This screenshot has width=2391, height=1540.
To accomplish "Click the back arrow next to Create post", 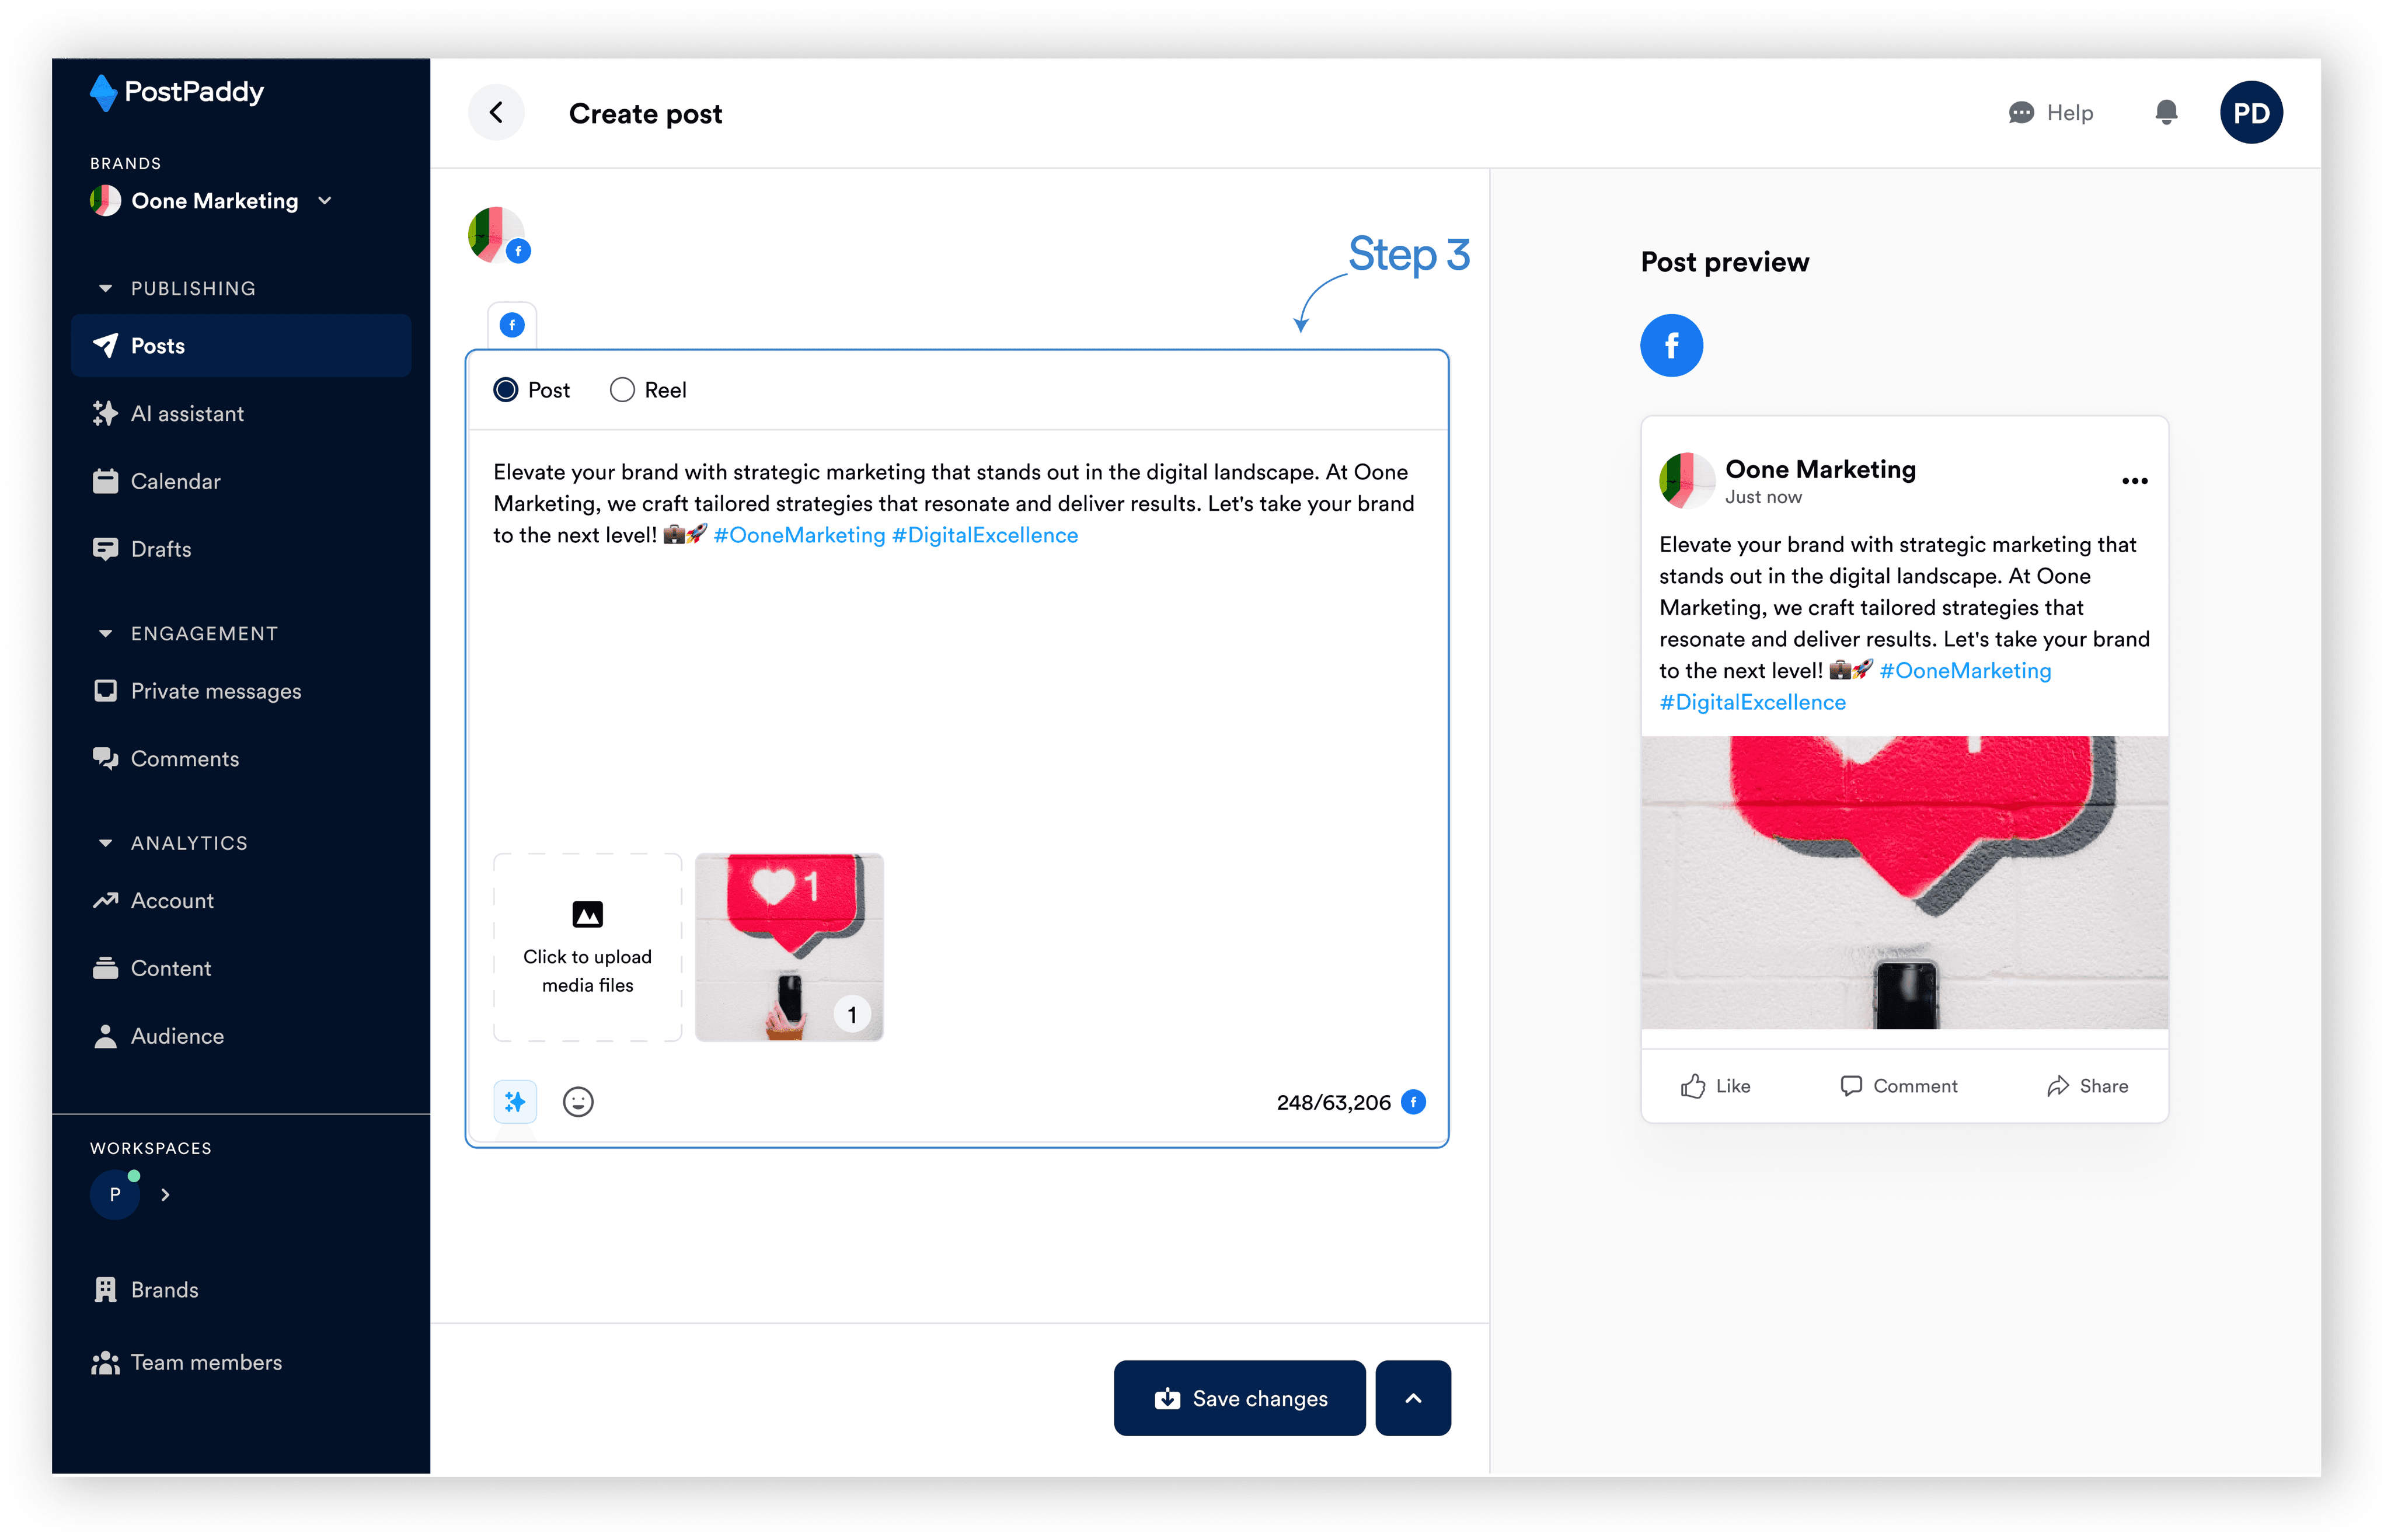I will point(496,113).
